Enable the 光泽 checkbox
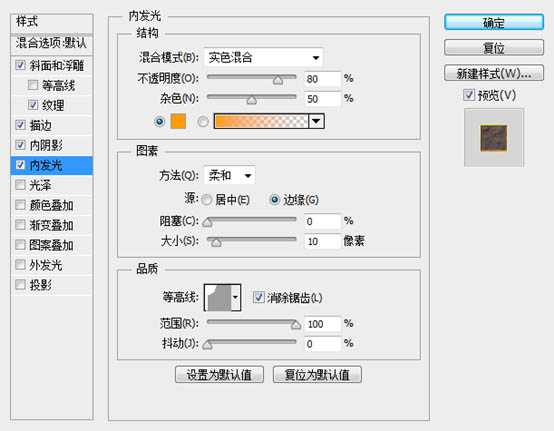The width and height of the screenshot is (554, 431). (20, 185)
